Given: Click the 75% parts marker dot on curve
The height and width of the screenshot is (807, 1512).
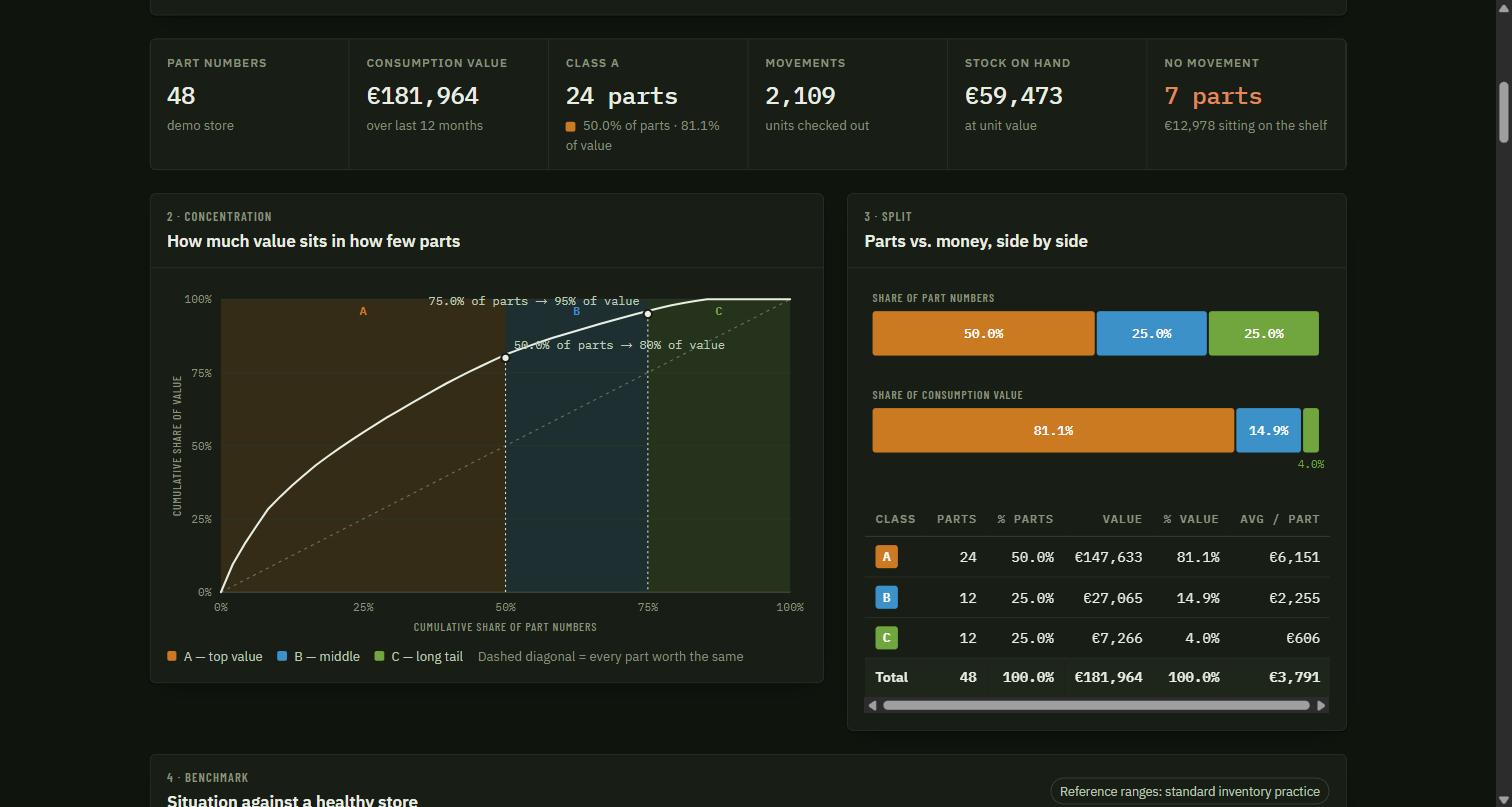Looking at the screenshot, I should [648, 314].
